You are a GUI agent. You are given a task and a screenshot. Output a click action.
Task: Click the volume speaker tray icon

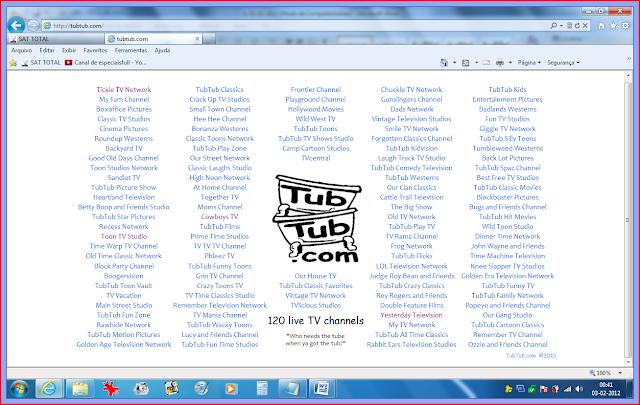[x=579, y=389]
